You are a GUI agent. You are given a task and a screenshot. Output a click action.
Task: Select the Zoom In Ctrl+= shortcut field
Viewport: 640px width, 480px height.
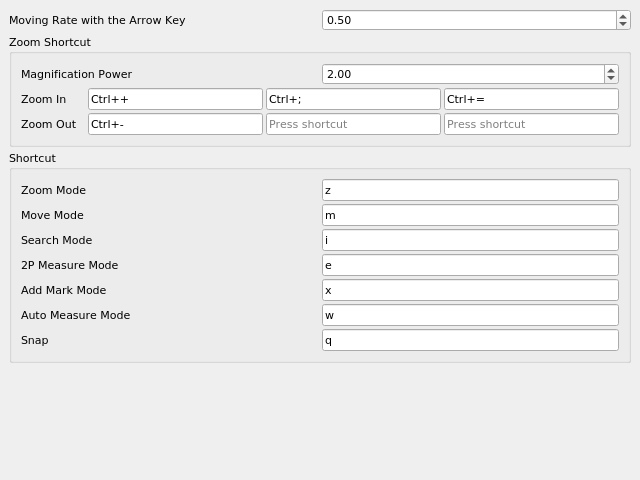[x=531, y=99]
